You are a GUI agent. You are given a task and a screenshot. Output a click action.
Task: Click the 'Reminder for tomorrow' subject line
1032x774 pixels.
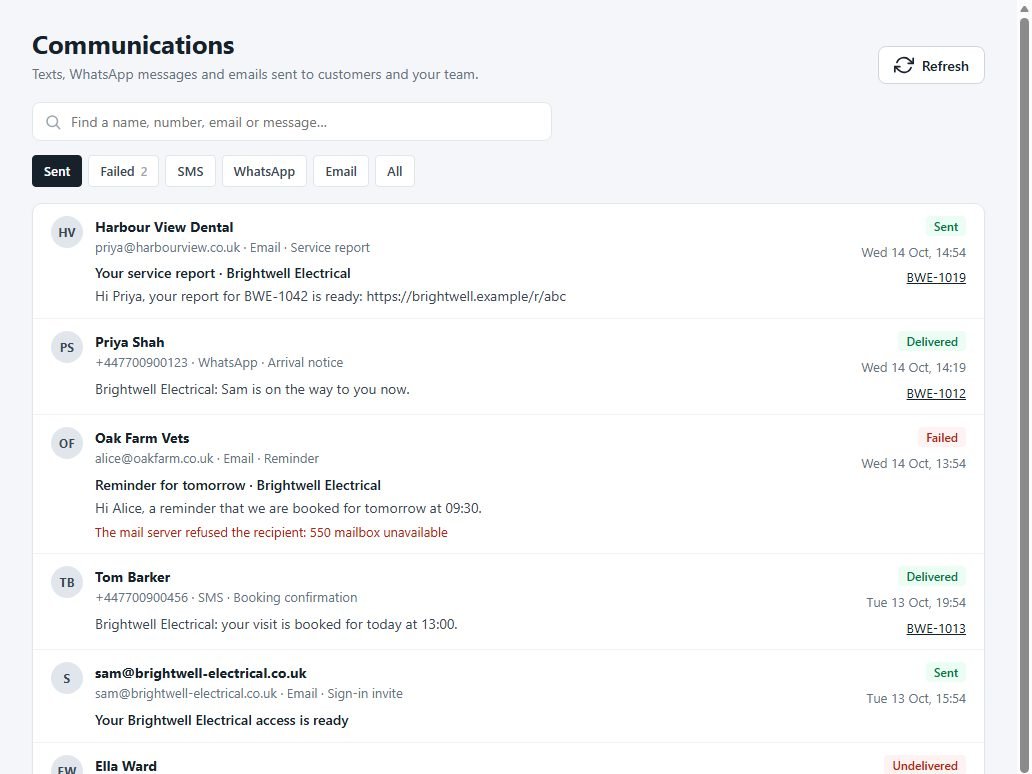238,485
